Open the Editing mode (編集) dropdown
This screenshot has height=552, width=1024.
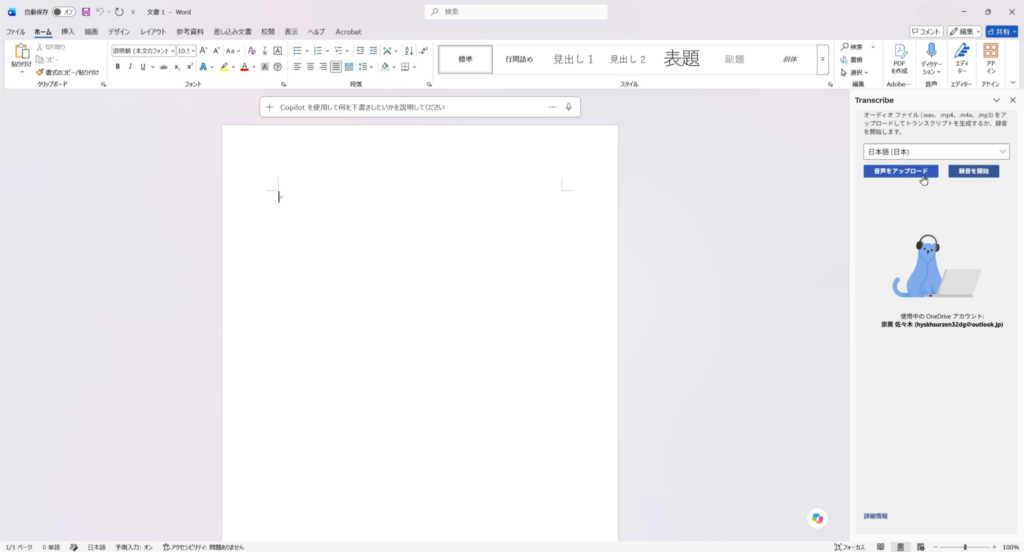(965, 31)
